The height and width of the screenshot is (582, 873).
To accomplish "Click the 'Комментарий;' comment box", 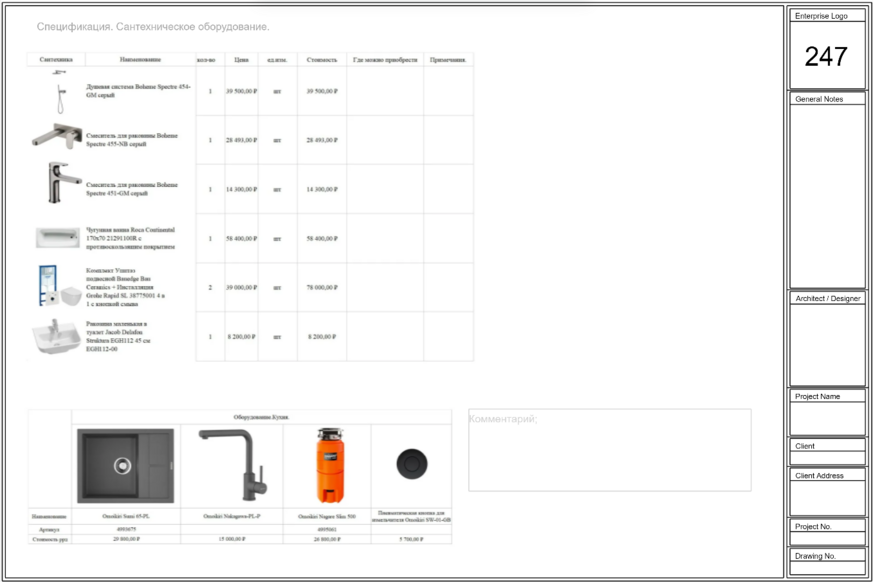I will tap(610, 450).
